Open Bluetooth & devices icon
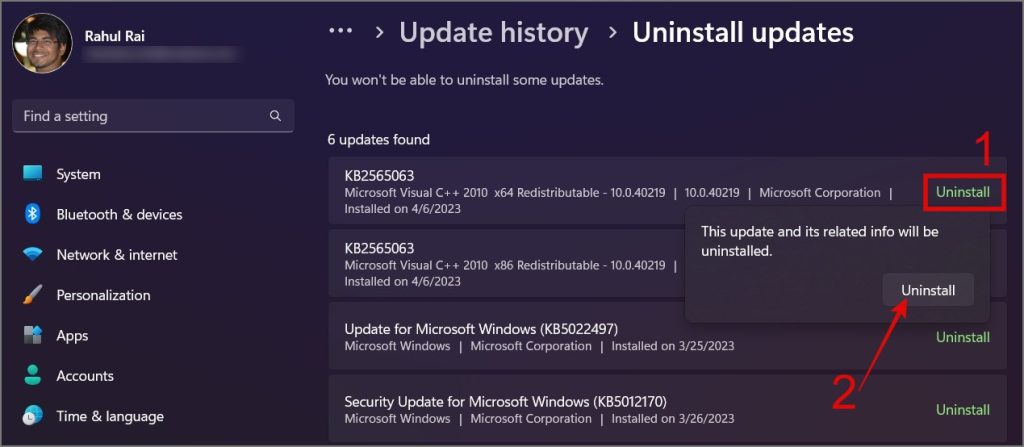The height and width of the screenshot is (447, 1024). [33, 214]
